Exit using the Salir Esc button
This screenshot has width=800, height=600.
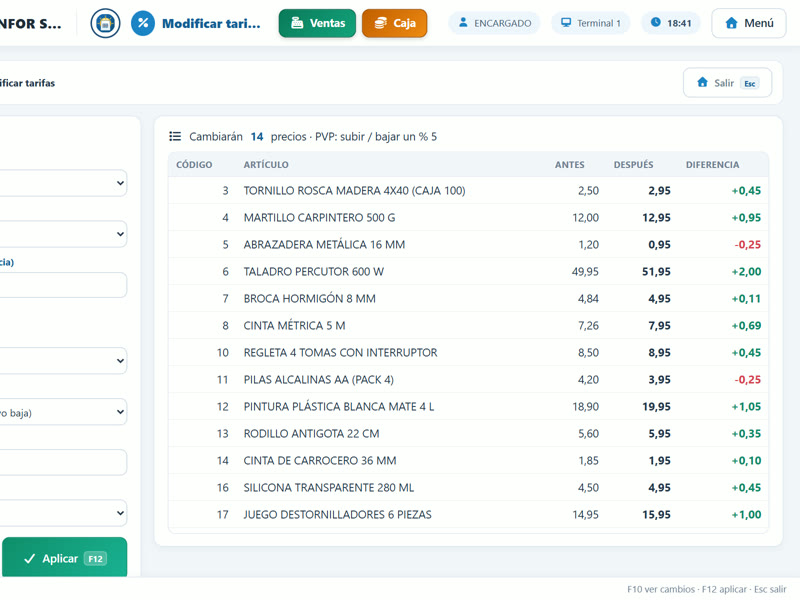coord(727,83)
